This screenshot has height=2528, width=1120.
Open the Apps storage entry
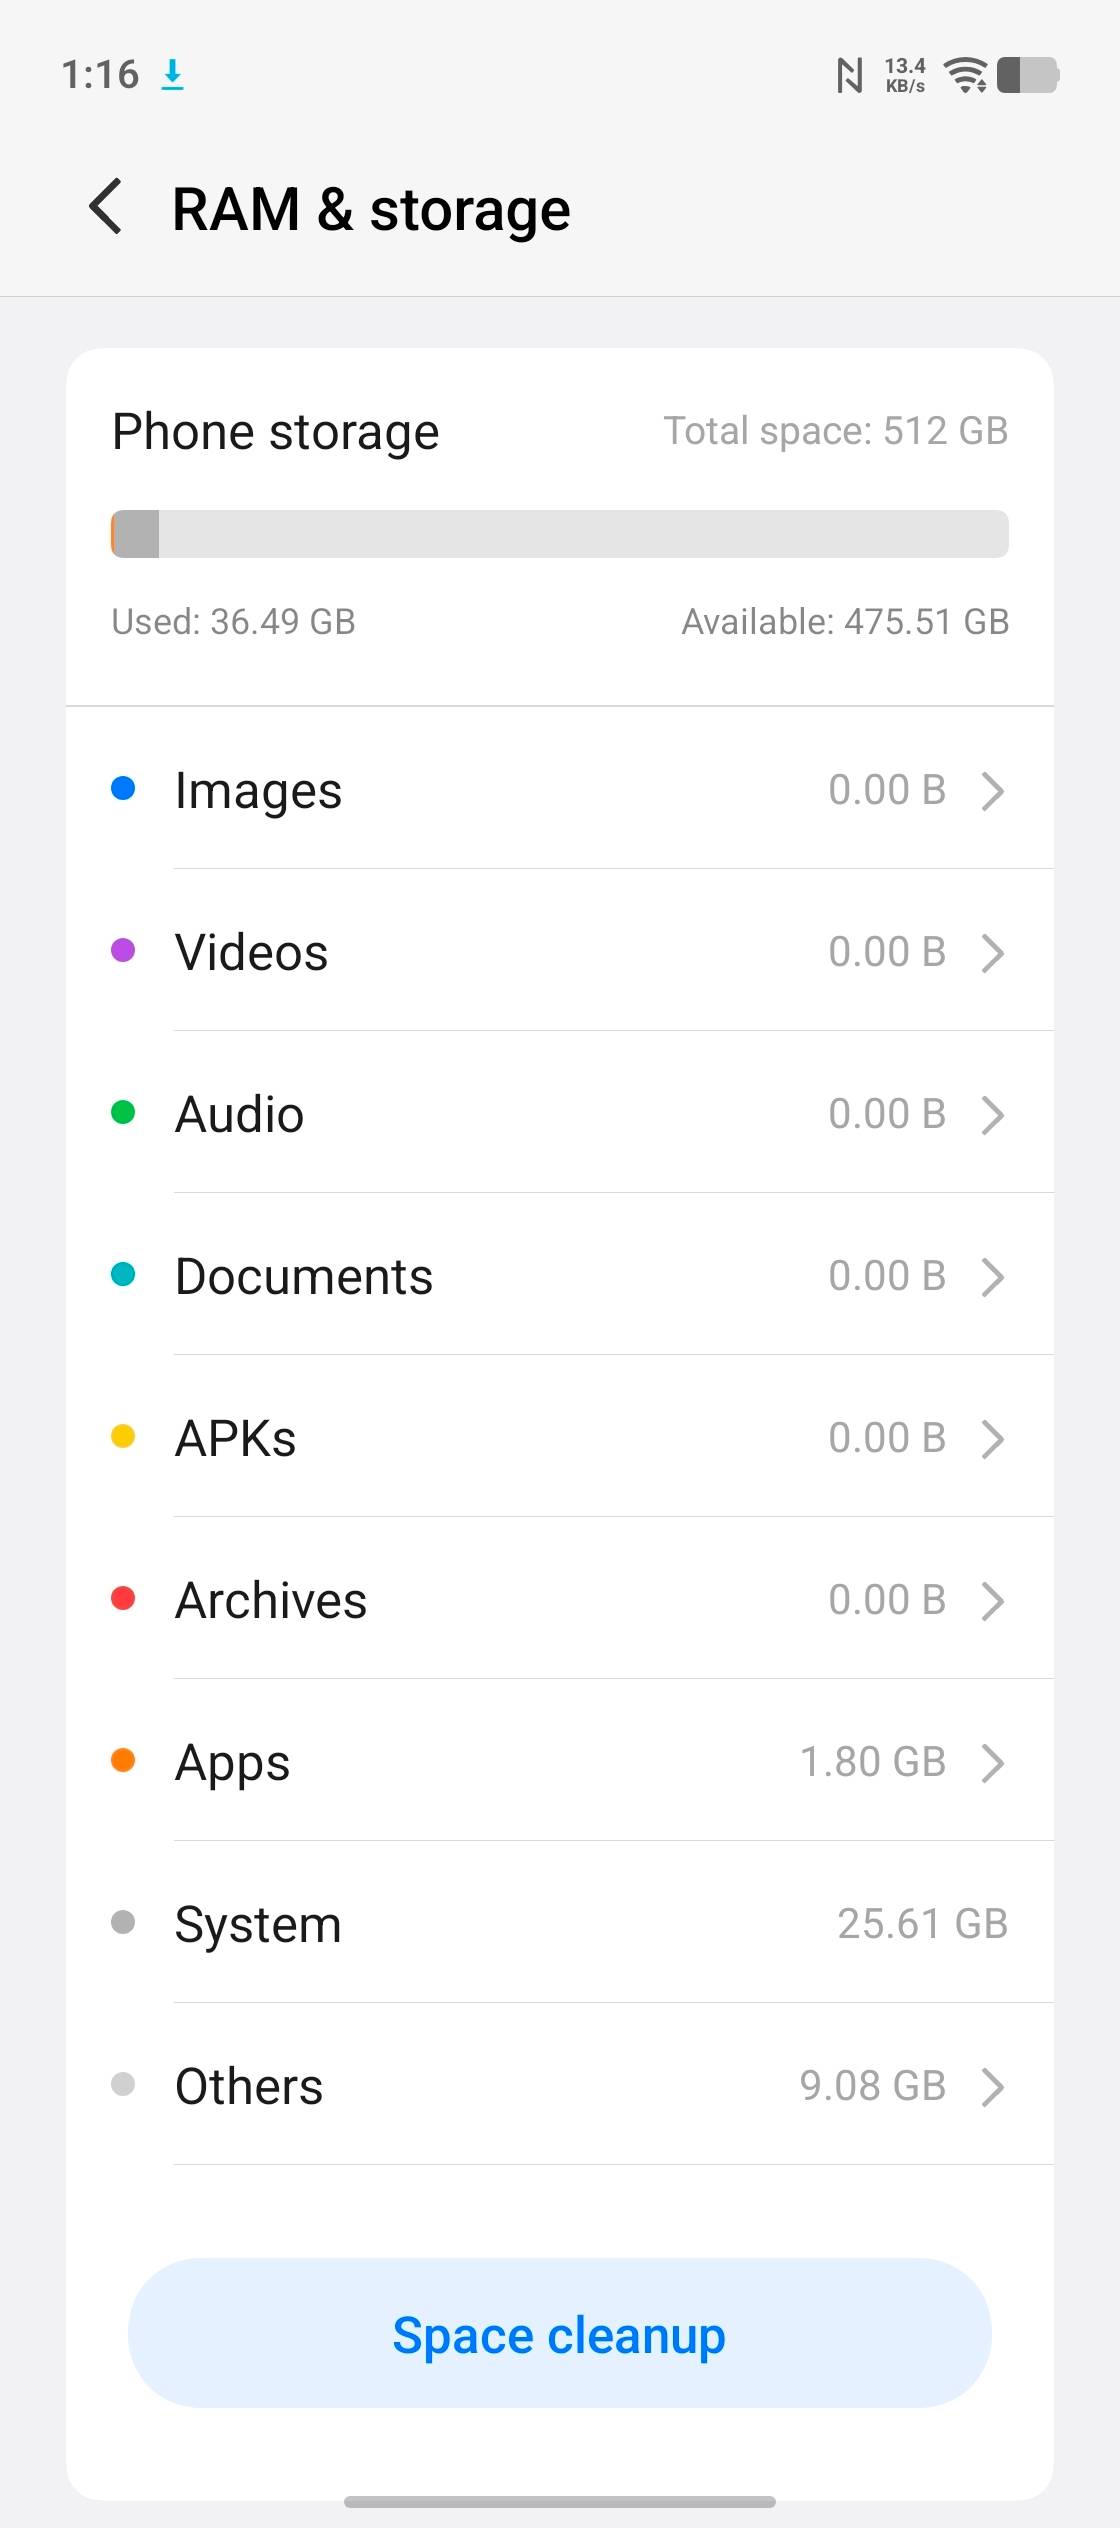tap(560, 1761)
